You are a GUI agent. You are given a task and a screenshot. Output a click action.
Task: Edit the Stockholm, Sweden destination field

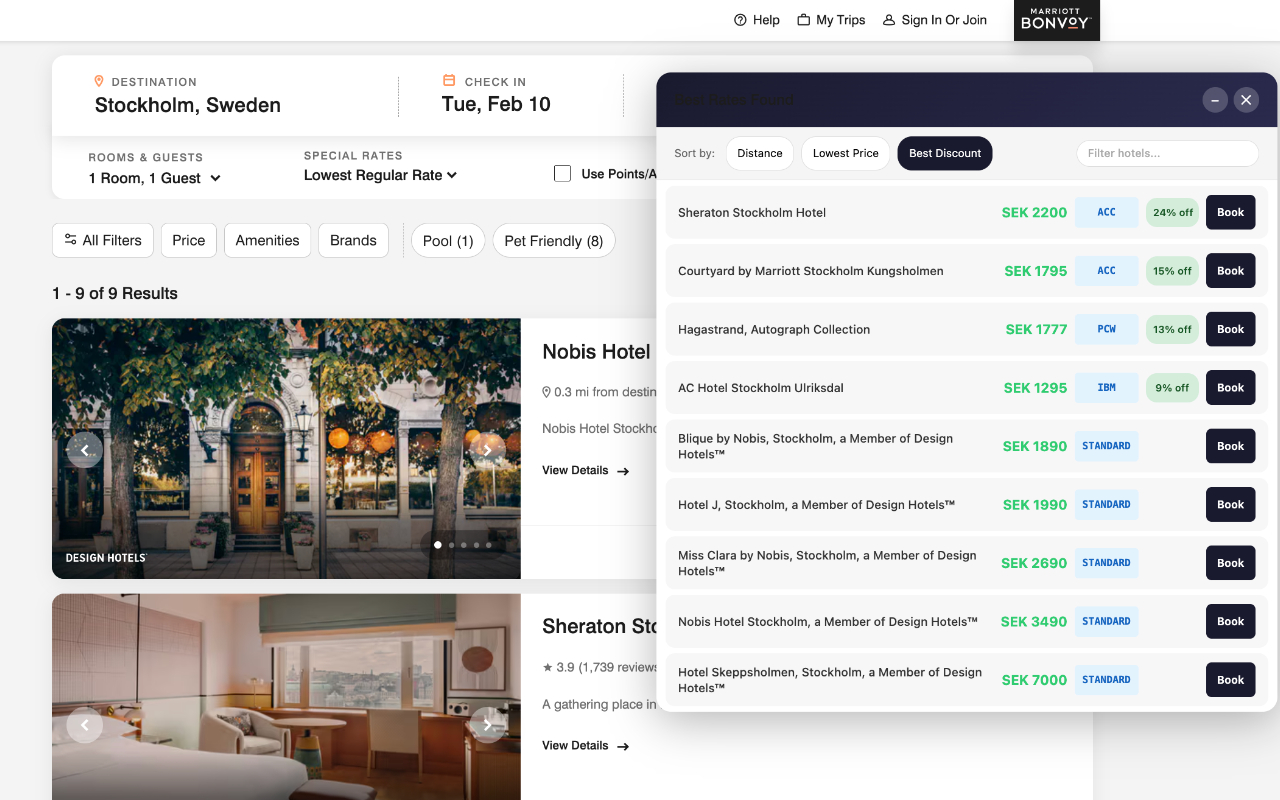[188, 105]
